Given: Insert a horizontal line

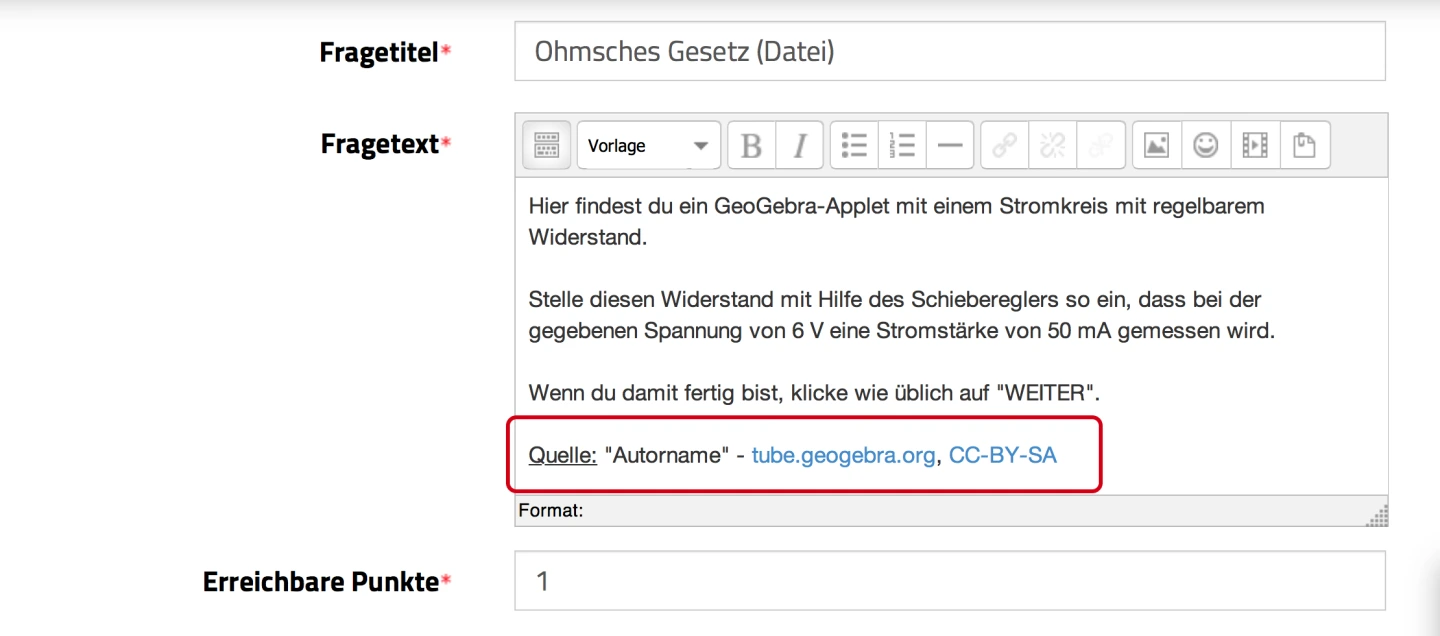Looking at the screenshot, I should pyautogui.click(x=950, y=146).
